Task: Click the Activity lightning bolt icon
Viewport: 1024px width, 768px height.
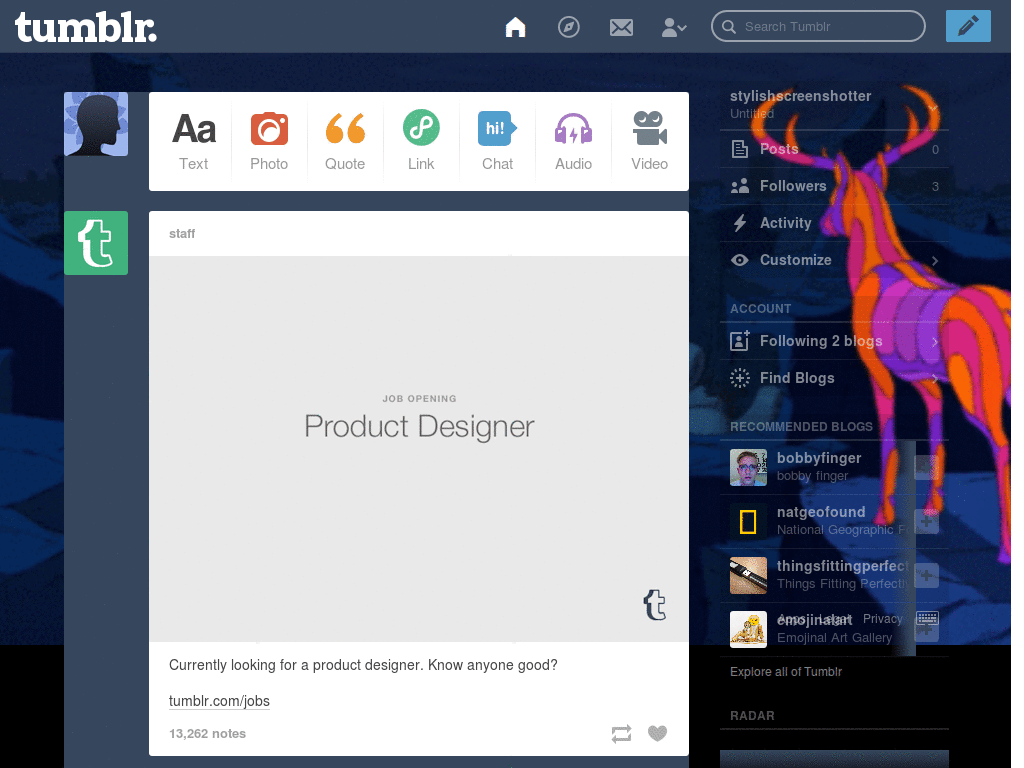Action: coord(739,223)
